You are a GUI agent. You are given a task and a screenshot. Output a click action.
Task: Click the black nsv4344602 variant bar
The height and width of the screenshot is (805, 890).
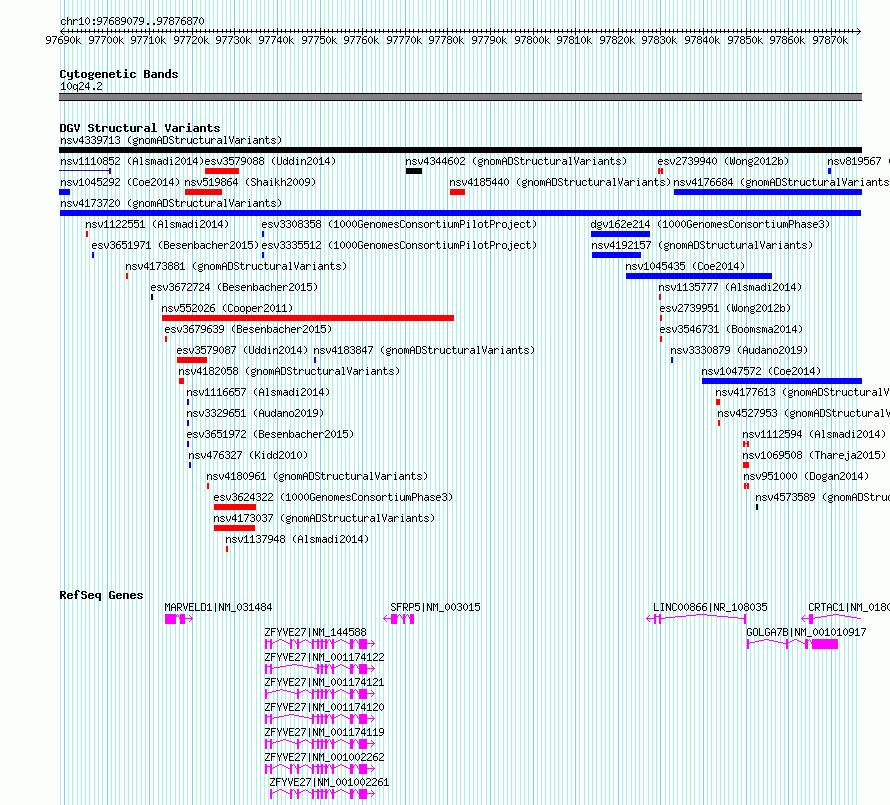pos(414,171)
